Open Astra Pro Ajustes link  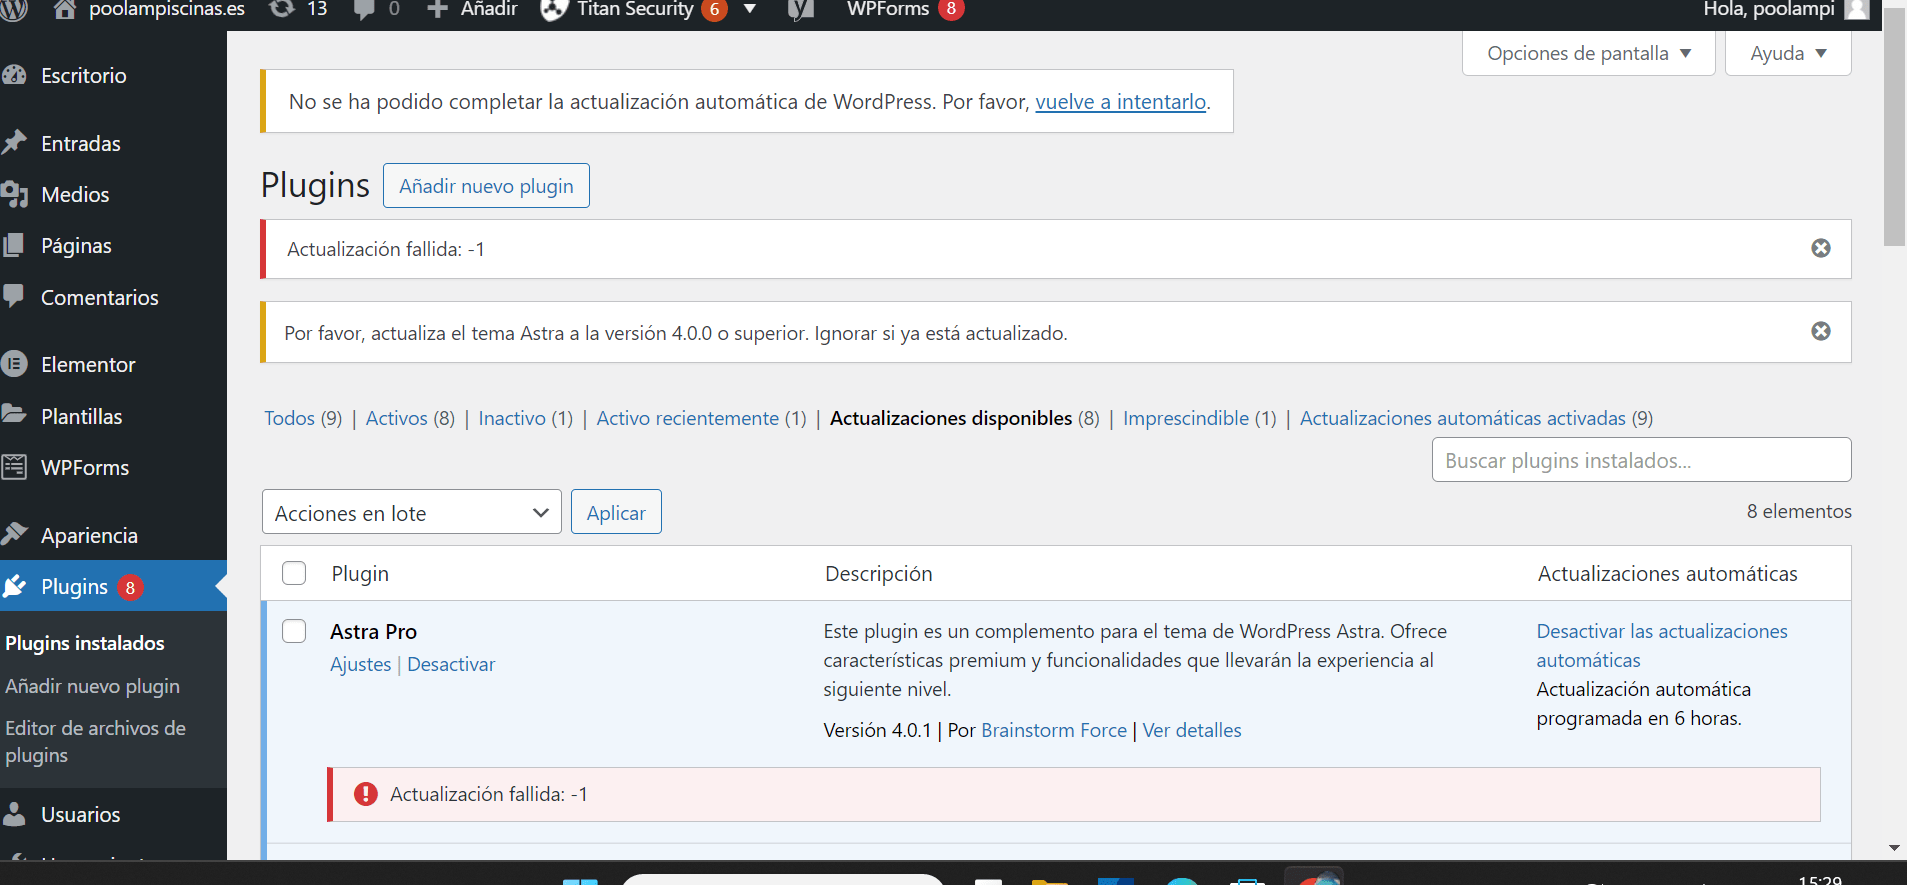tap(360, 664)
